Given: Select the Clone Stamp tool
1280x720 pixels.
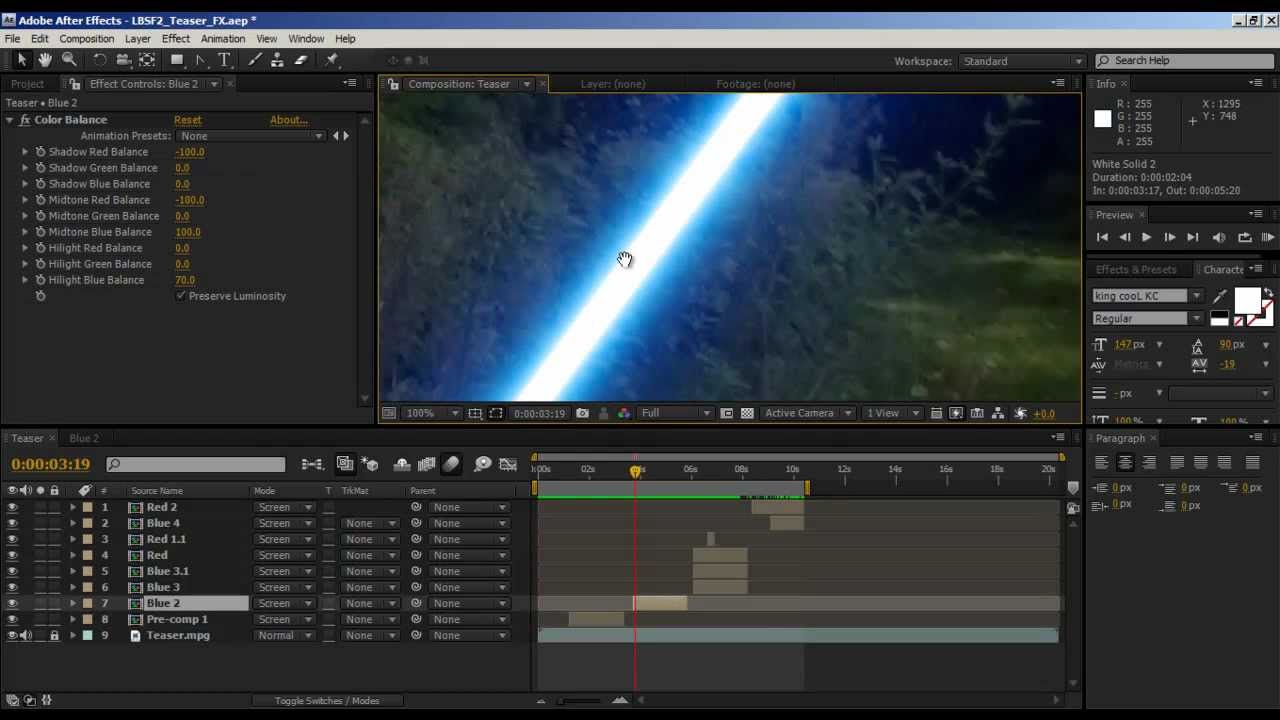Looking at the screenshot, I should coord(278,60).
